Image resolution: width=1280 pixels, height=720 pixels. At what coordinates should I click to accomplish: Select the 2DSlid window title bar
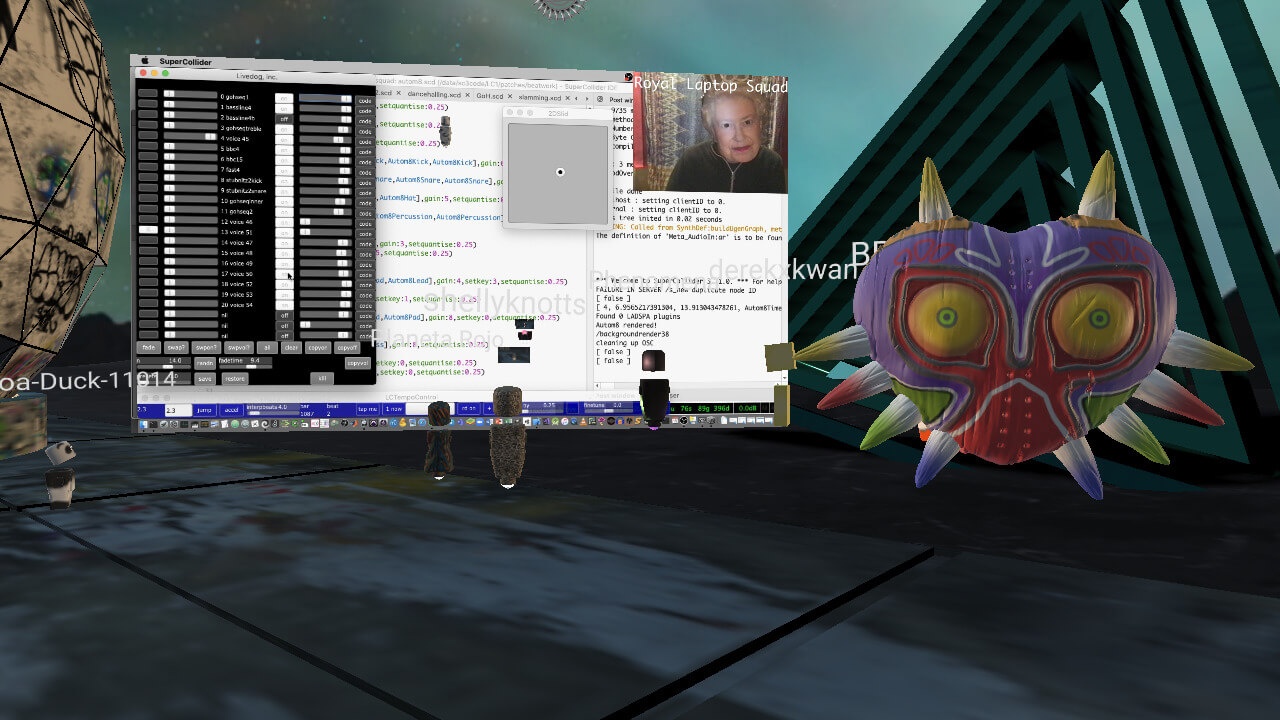point(556,114)
